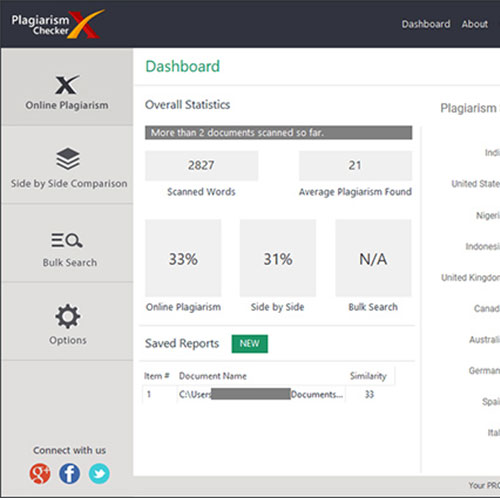Image resolution: width=500 pixels, height=500 pixels.
Task: Click the green NEW button
Action: coord(250,344)
